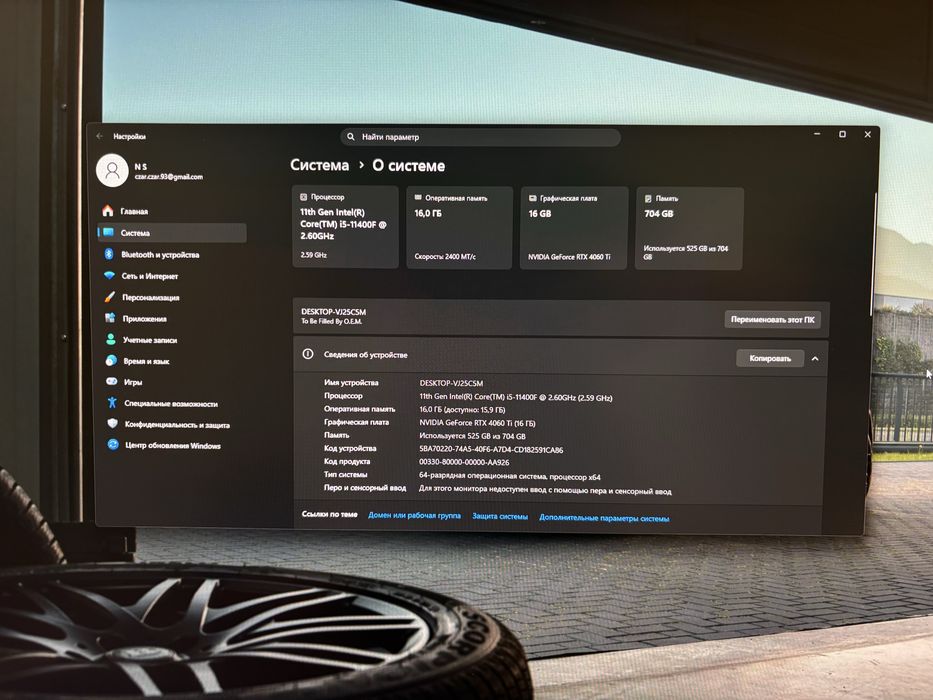This screenshot has height=700, width=933.
Task: Click the Bluetooth icon in sidebar
Action: [x=109, y=254]
